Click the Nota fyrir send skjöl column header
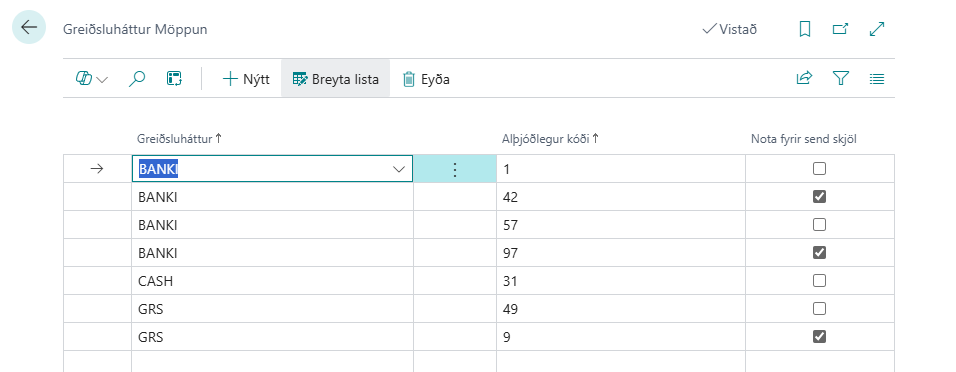 pyautogui.click(x=804, y=139)
